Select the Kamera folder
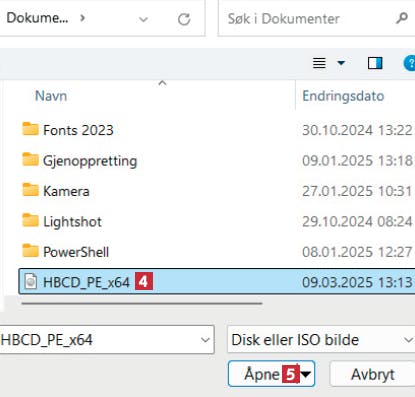This screenshot has width=415, height=397. click(56, 191)
